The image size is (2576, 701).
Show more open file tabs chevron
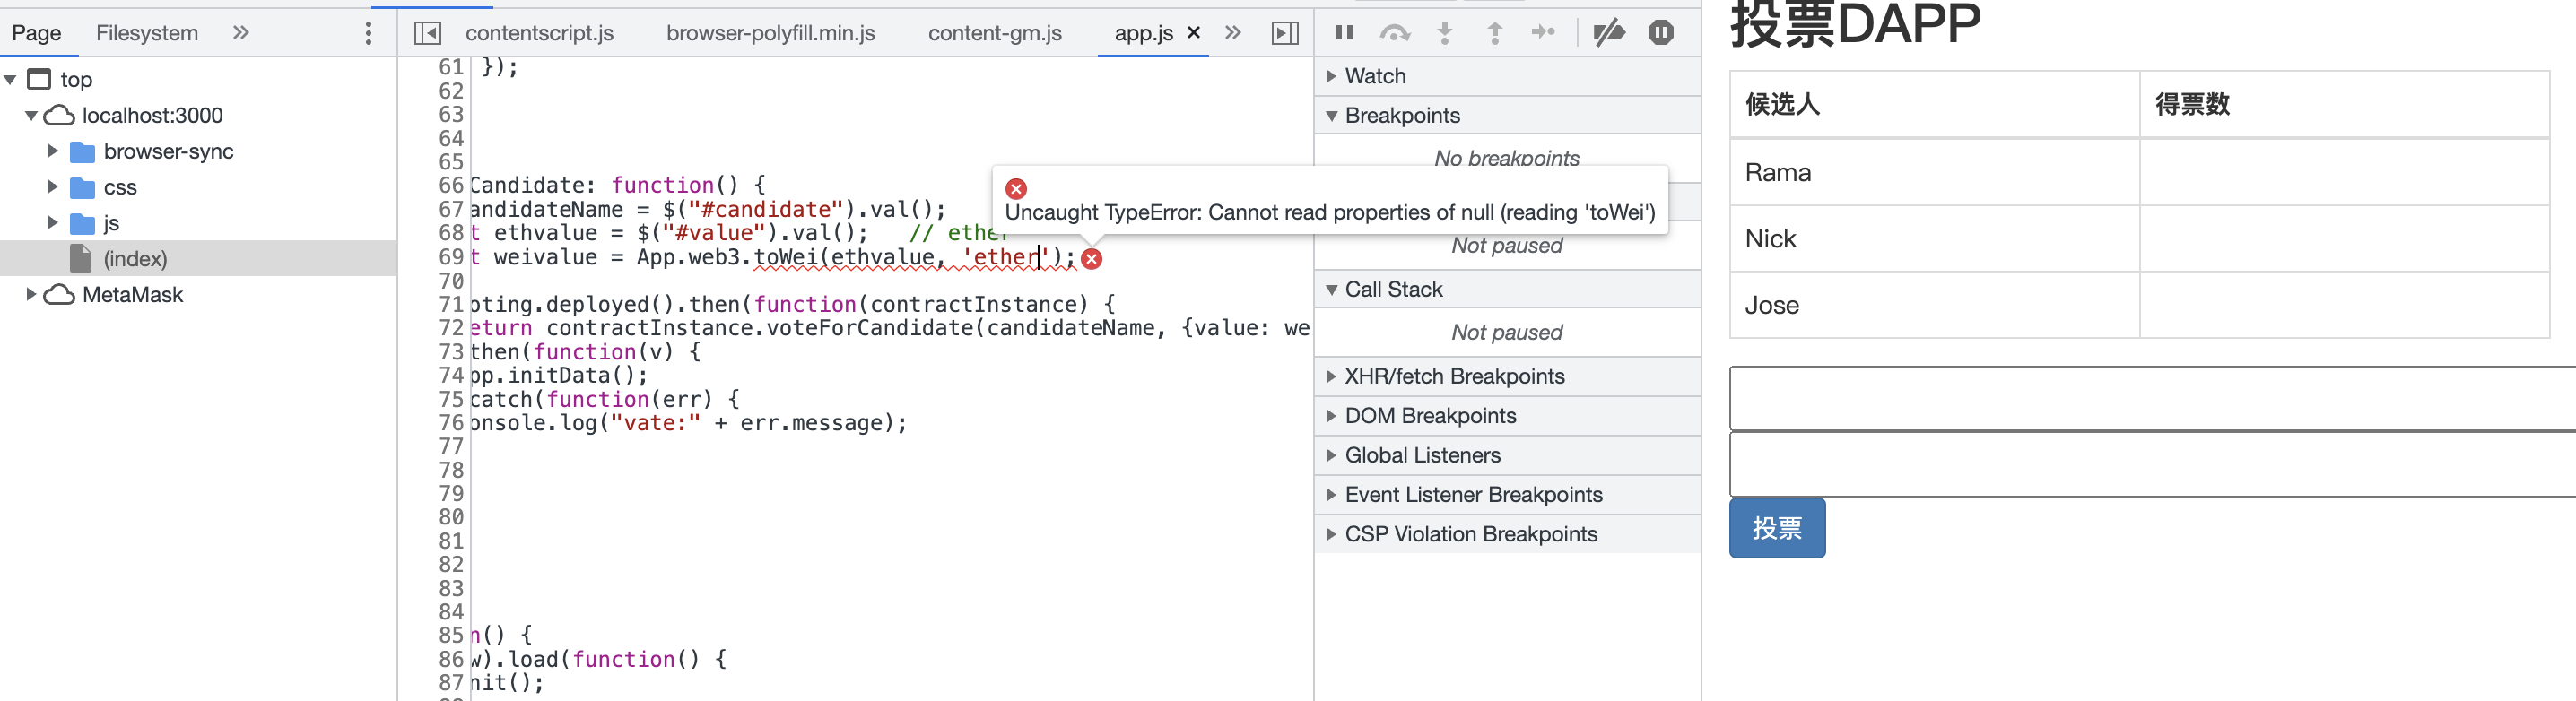click(x=1233, y=33)
